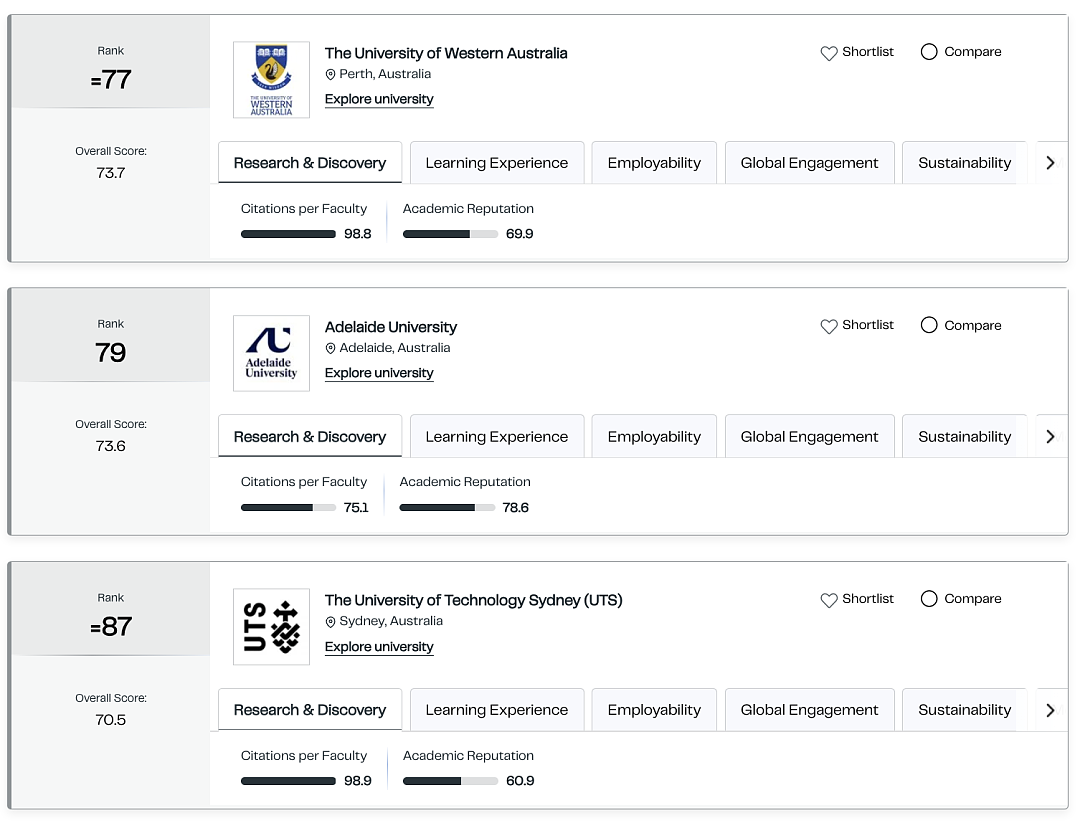Screen dimensions: 1080x823
Task: Click location pin next to Adelaide, Australia
Action: (x=331, y=348)
